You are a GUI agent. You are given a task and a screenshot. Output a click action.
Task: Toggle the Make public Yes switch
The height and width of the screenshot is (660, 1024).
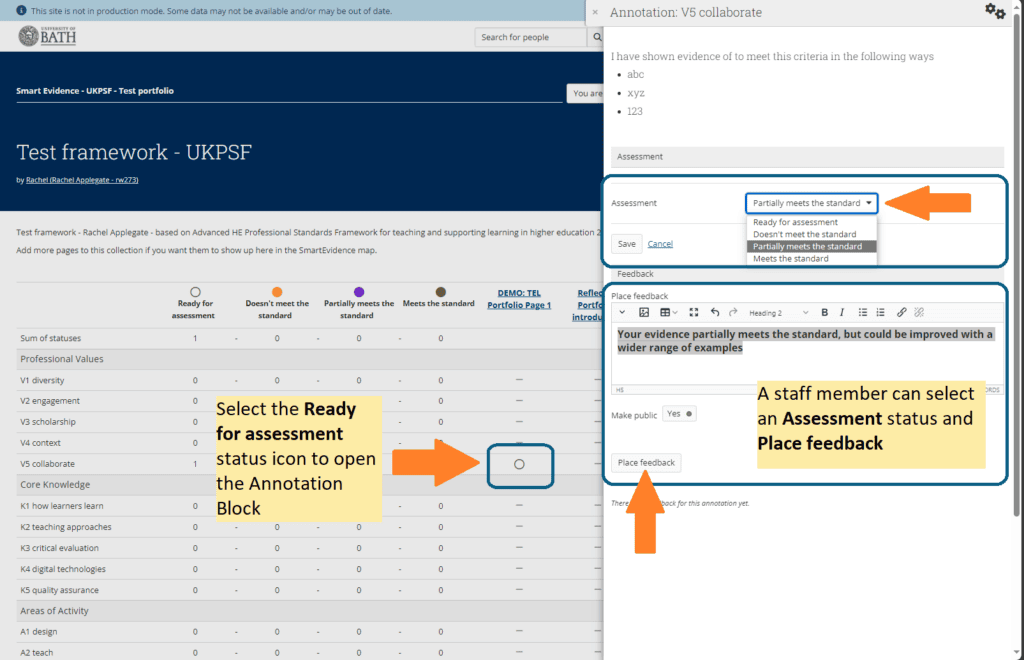679,414
